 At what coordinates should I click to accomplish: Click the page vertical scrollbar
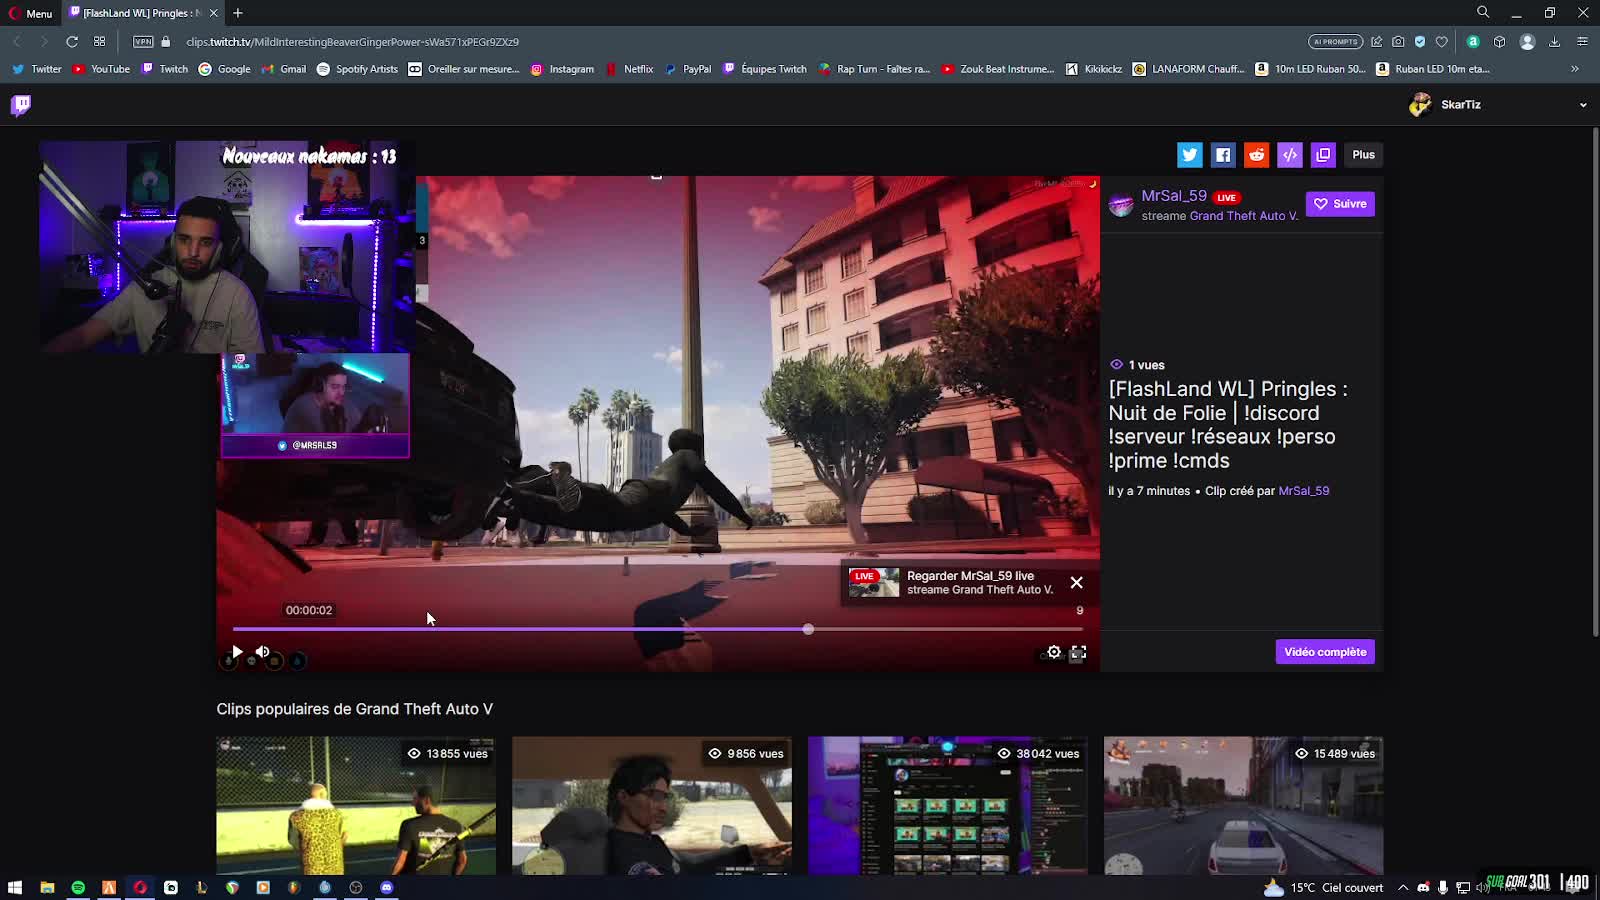pos(1594,380)
